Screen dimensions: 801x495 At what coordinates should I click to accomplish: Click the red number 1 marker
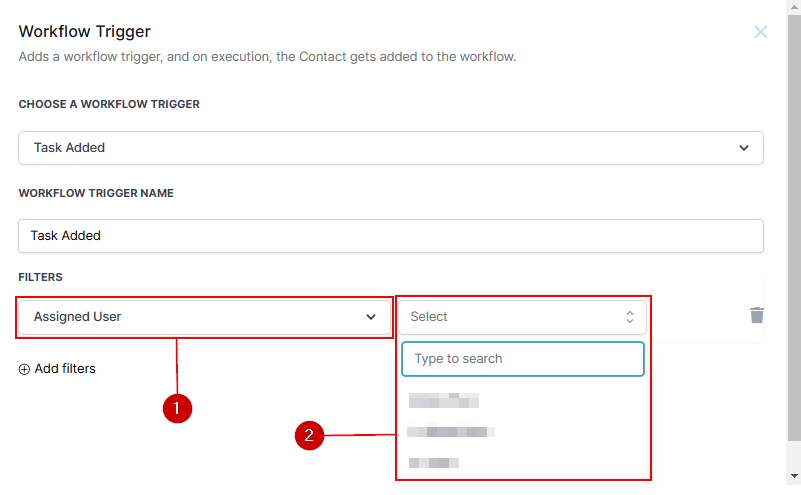click(x=177, y=408)
